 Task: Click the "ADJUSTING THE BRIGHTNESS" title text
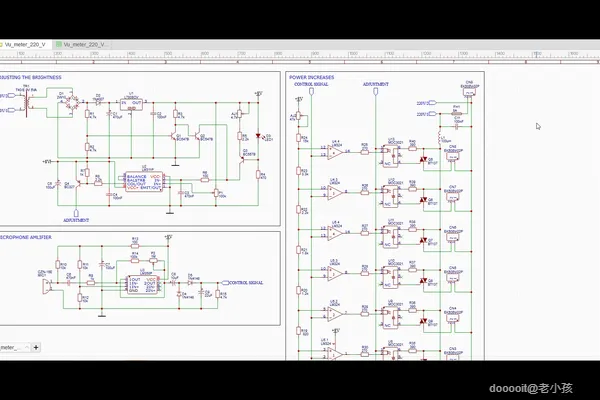[31, 77]
